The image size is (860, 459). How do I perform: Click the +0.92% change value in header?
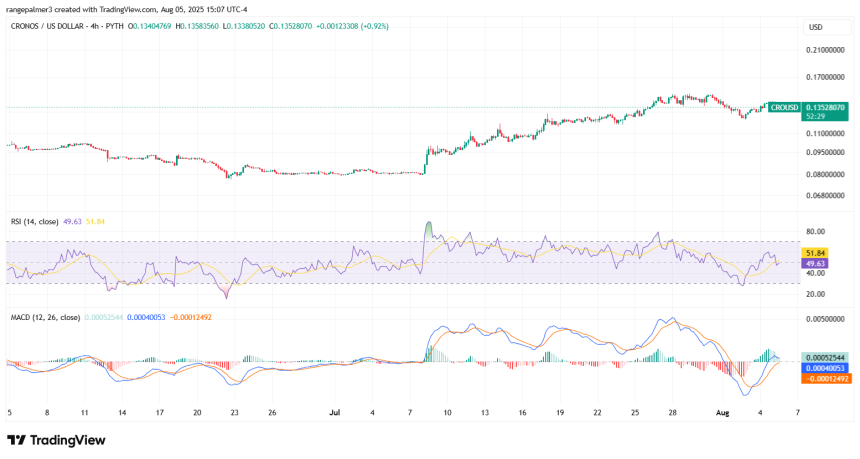(x=375, y=26)
